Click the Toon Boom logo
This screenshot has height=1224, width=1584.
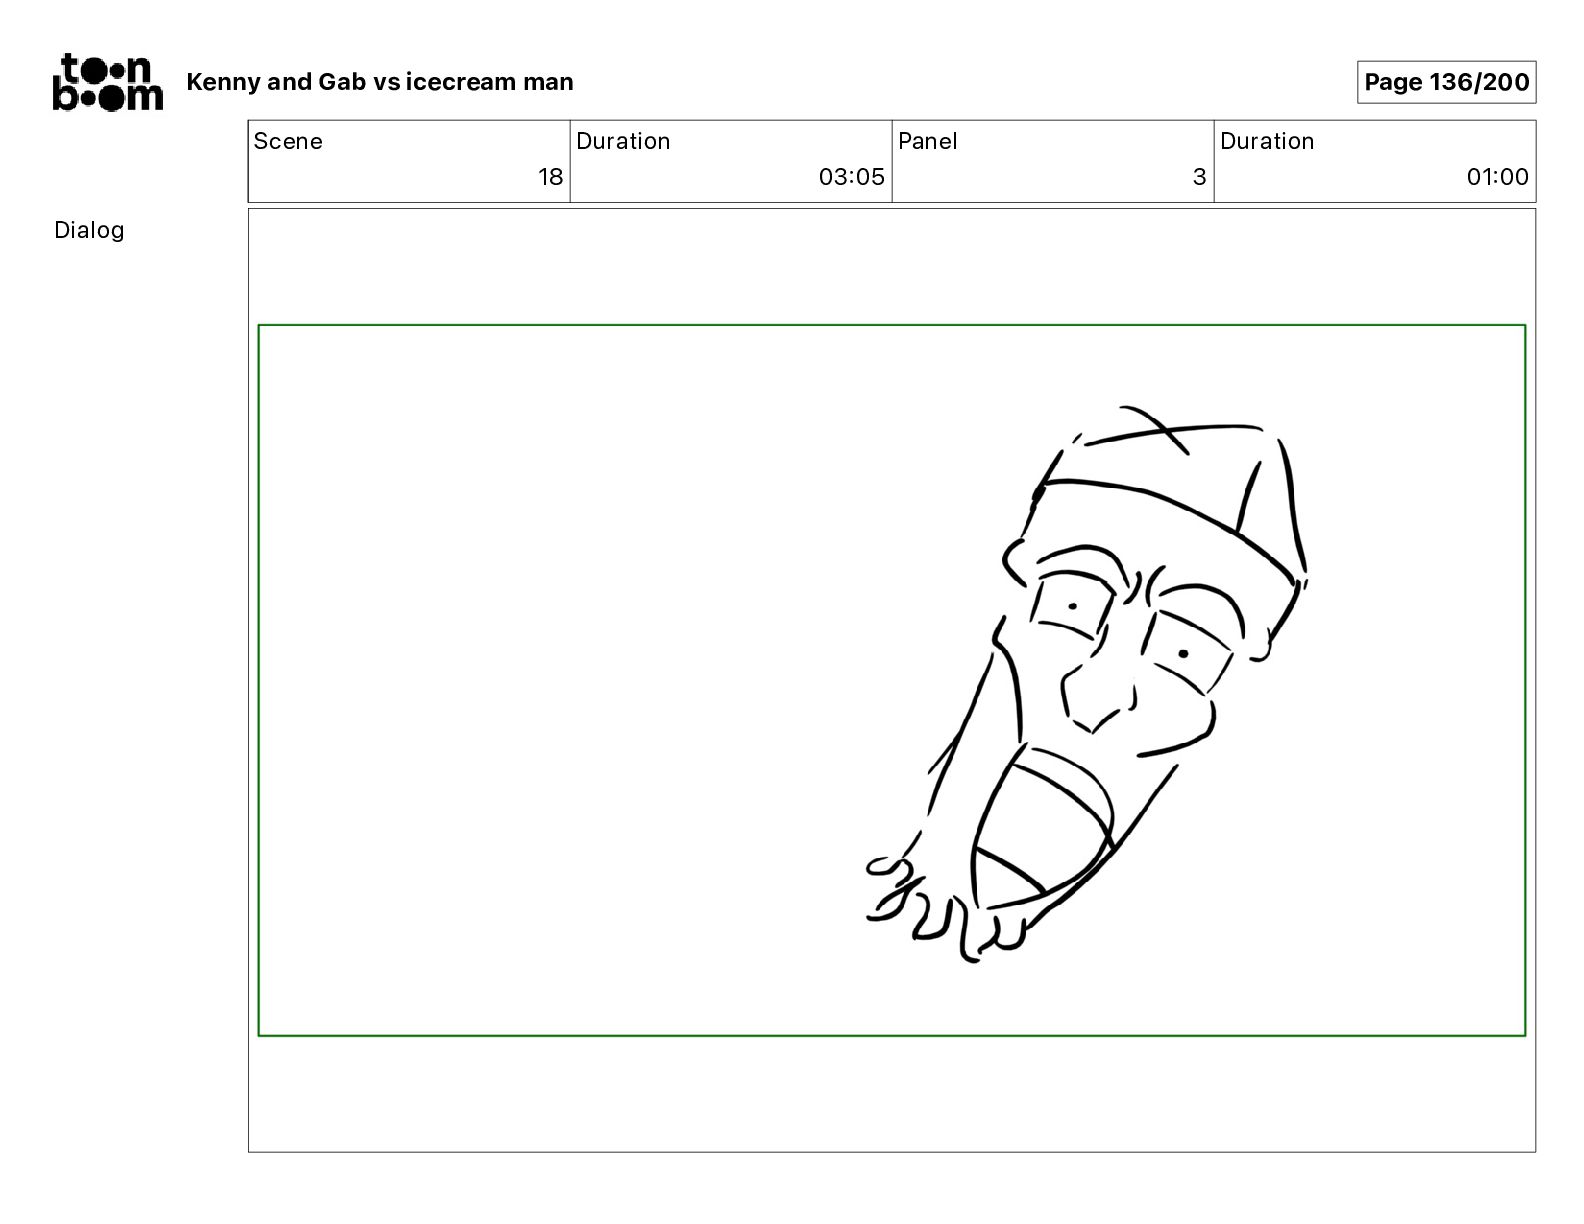[107, 82]
